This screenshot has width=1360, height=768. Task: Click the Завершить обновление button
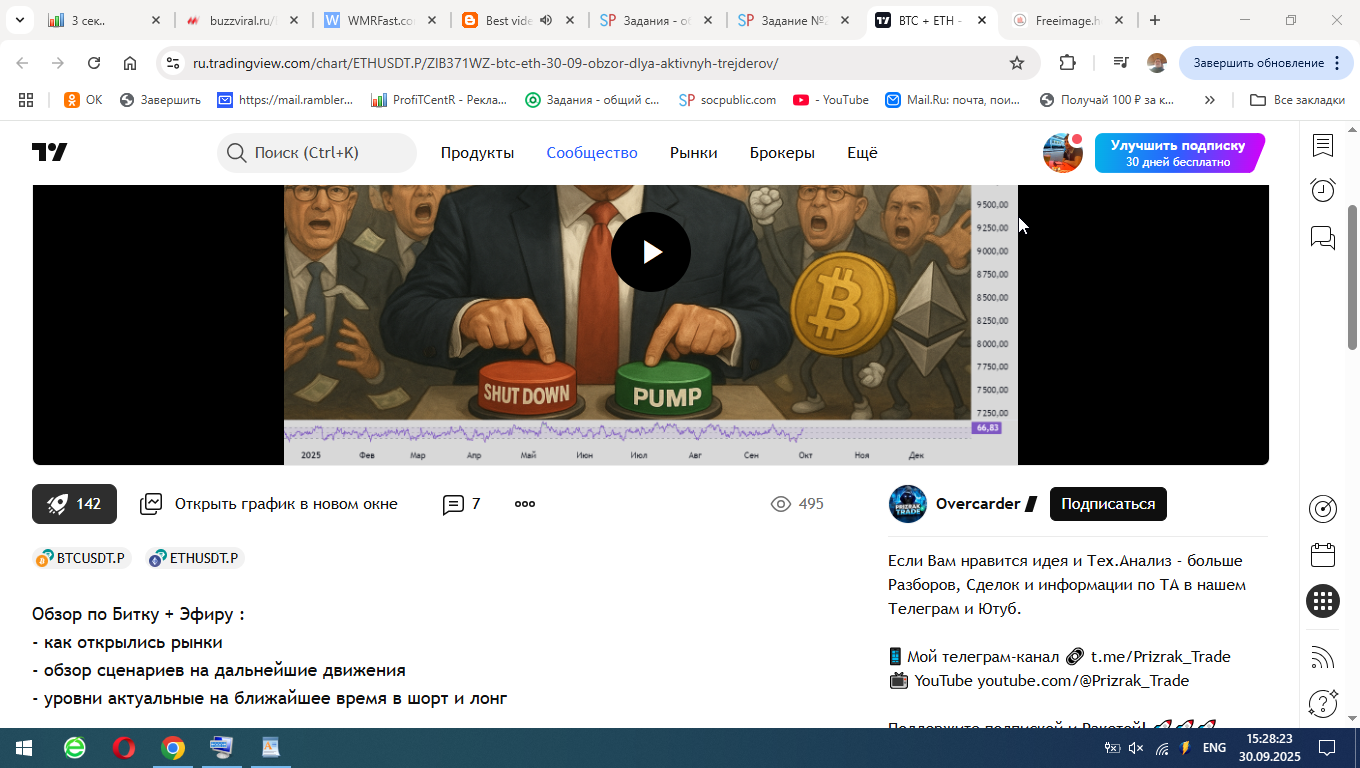click(x=1266, y=63)
